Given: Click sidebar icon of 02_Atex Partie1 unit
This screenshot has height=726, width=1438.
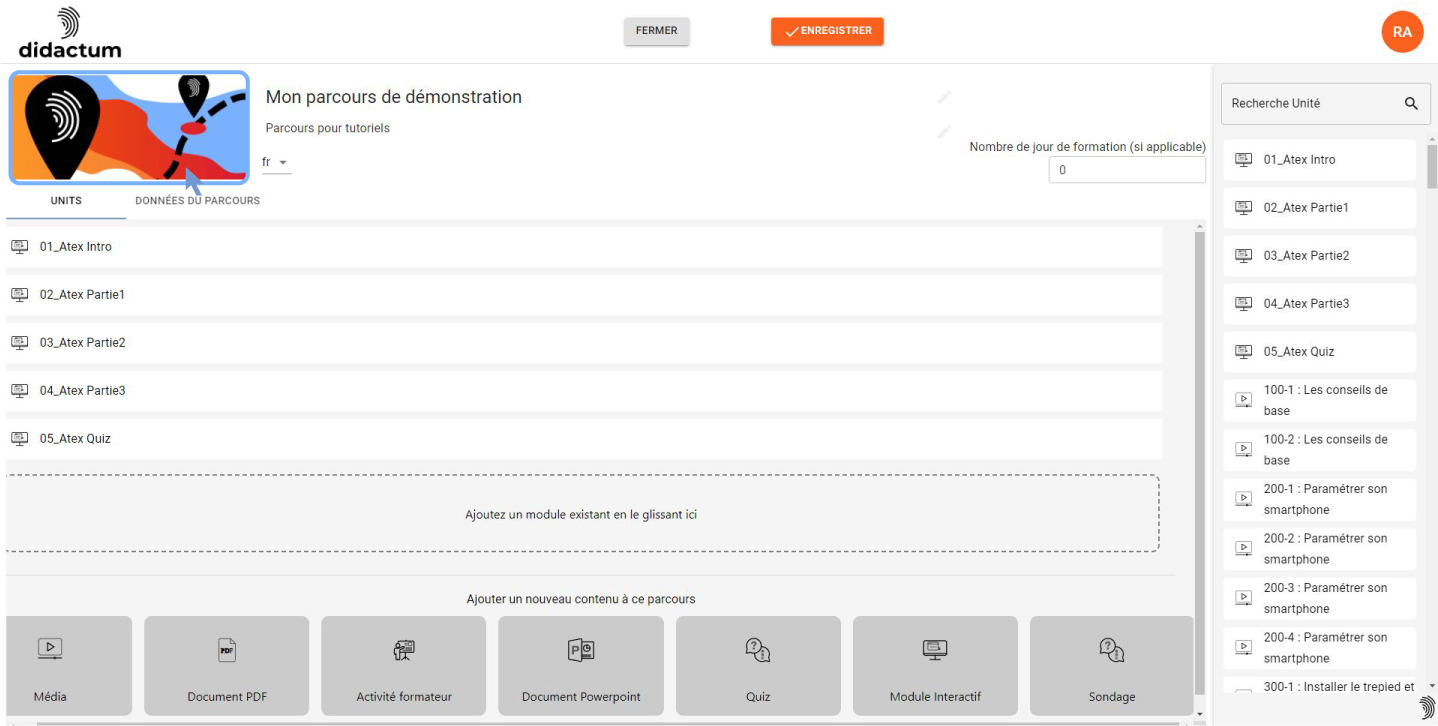Looking at the screenshot, I should pos(1244,208).
